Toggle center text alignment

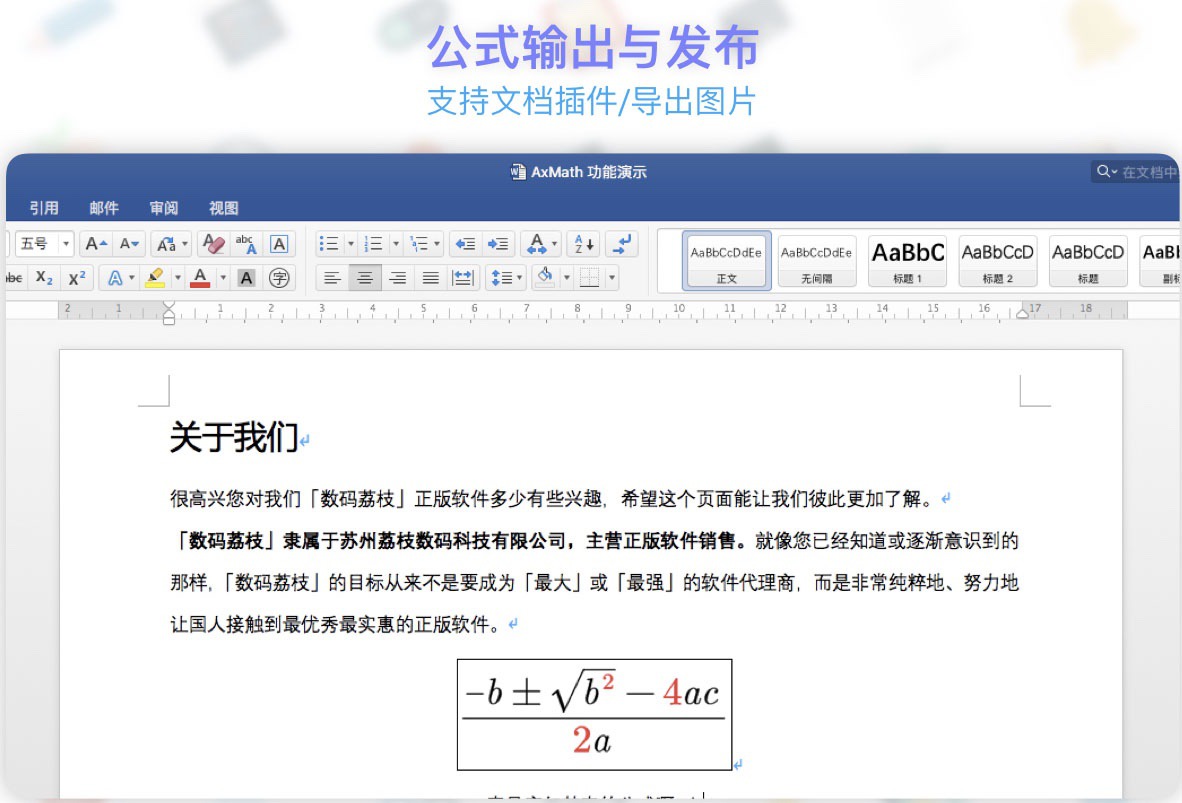pyautogui.click(x=364, y=278)
